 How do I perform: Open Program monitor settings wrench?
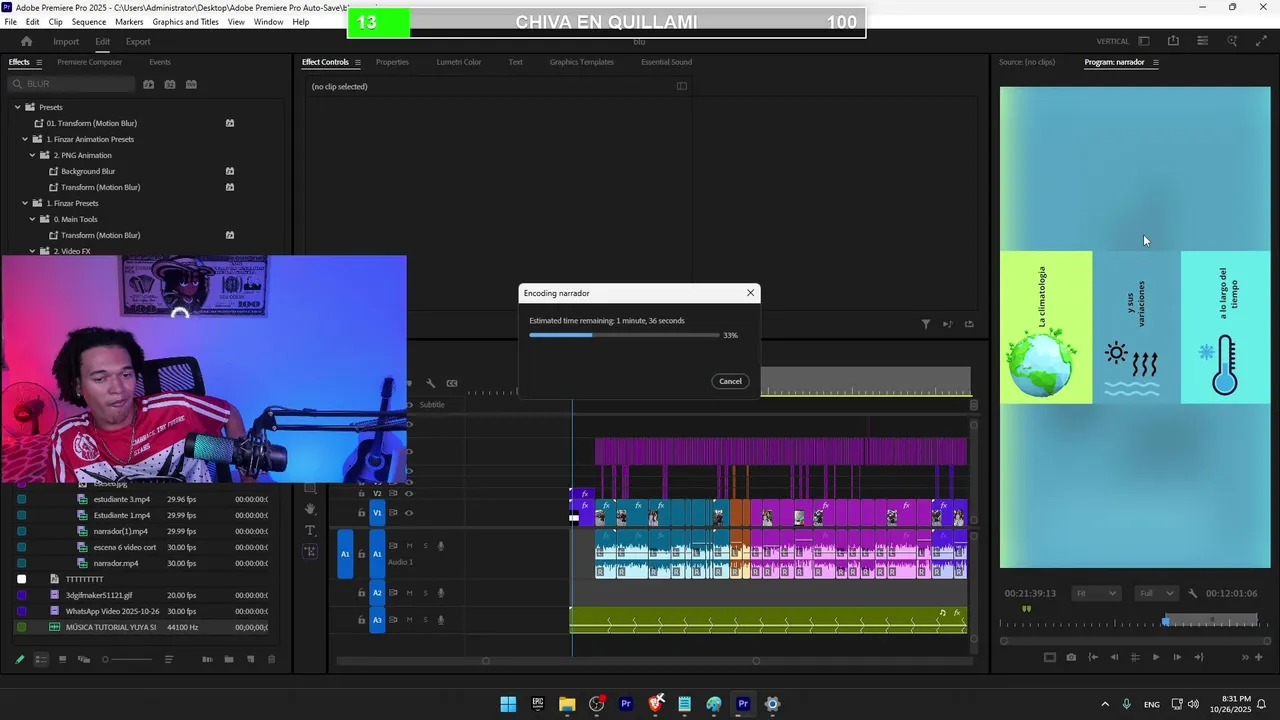click(1195, 593)
